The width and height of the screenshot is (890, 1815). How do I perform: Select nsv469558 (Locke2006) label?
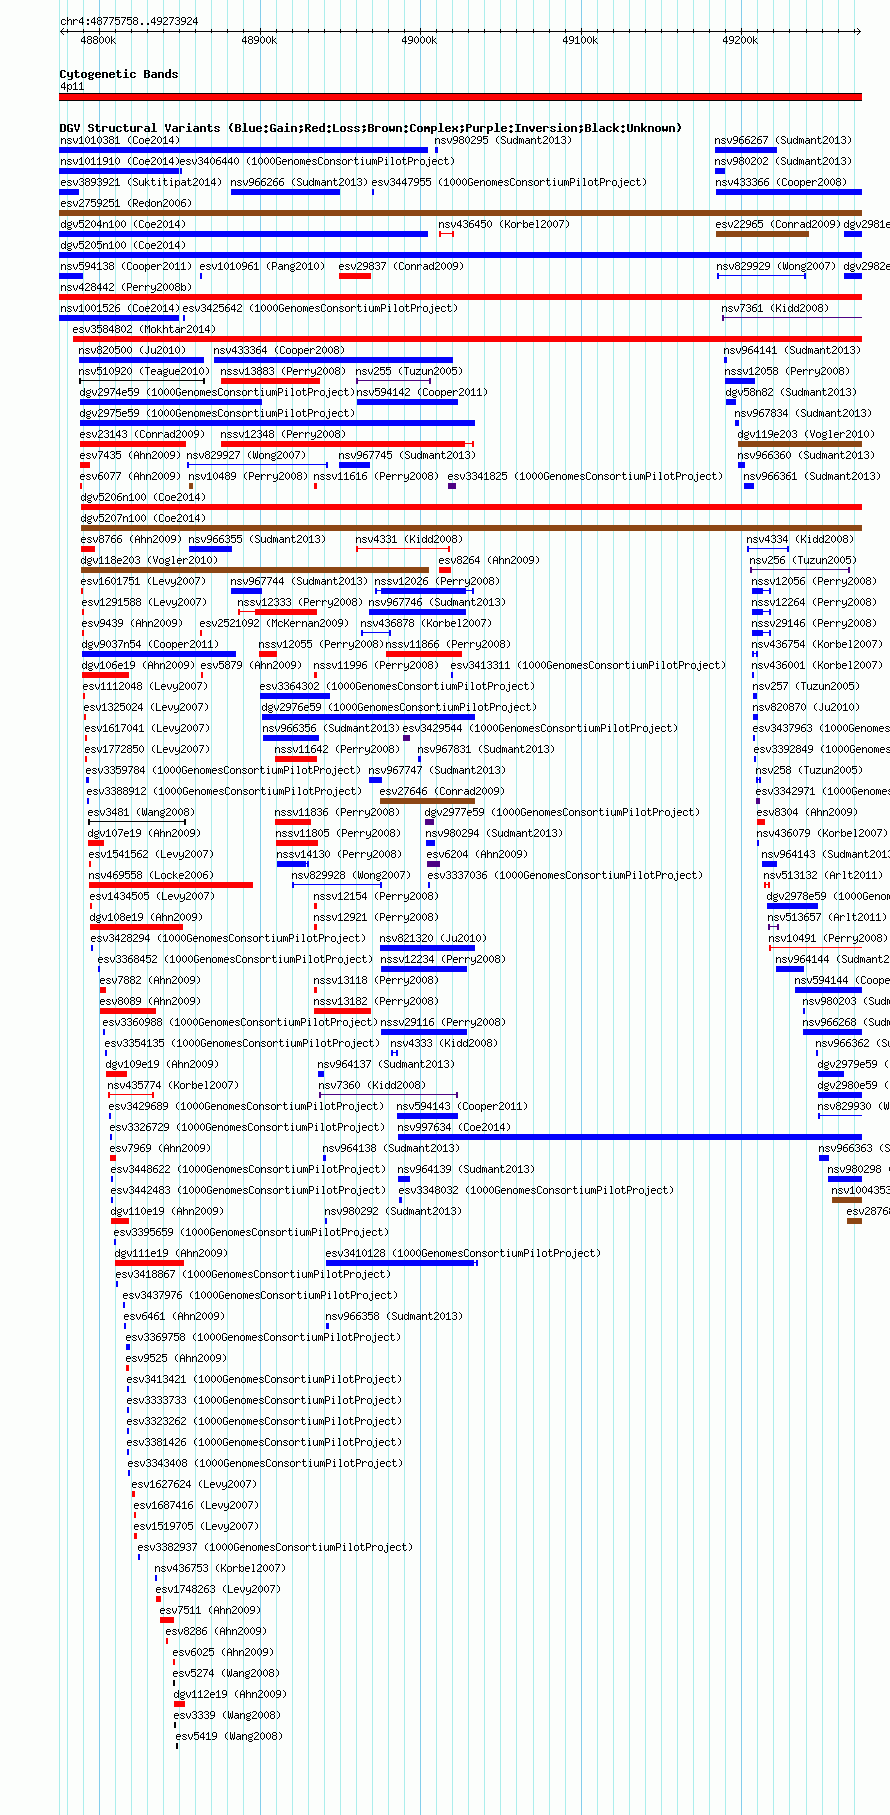point(151,875)
